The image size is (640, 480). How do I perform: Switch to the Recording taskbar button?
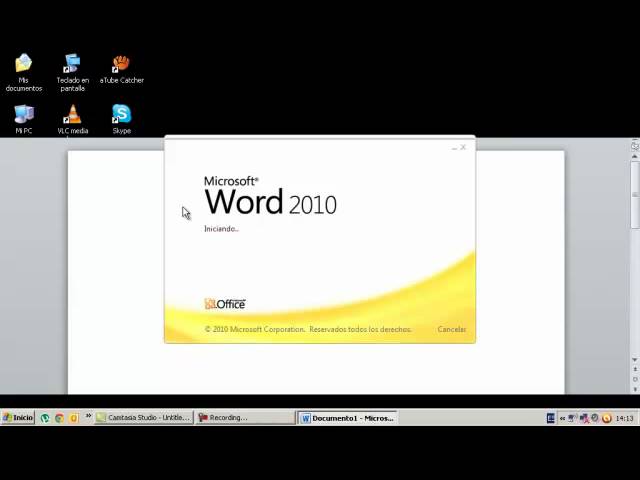[245, 418]
